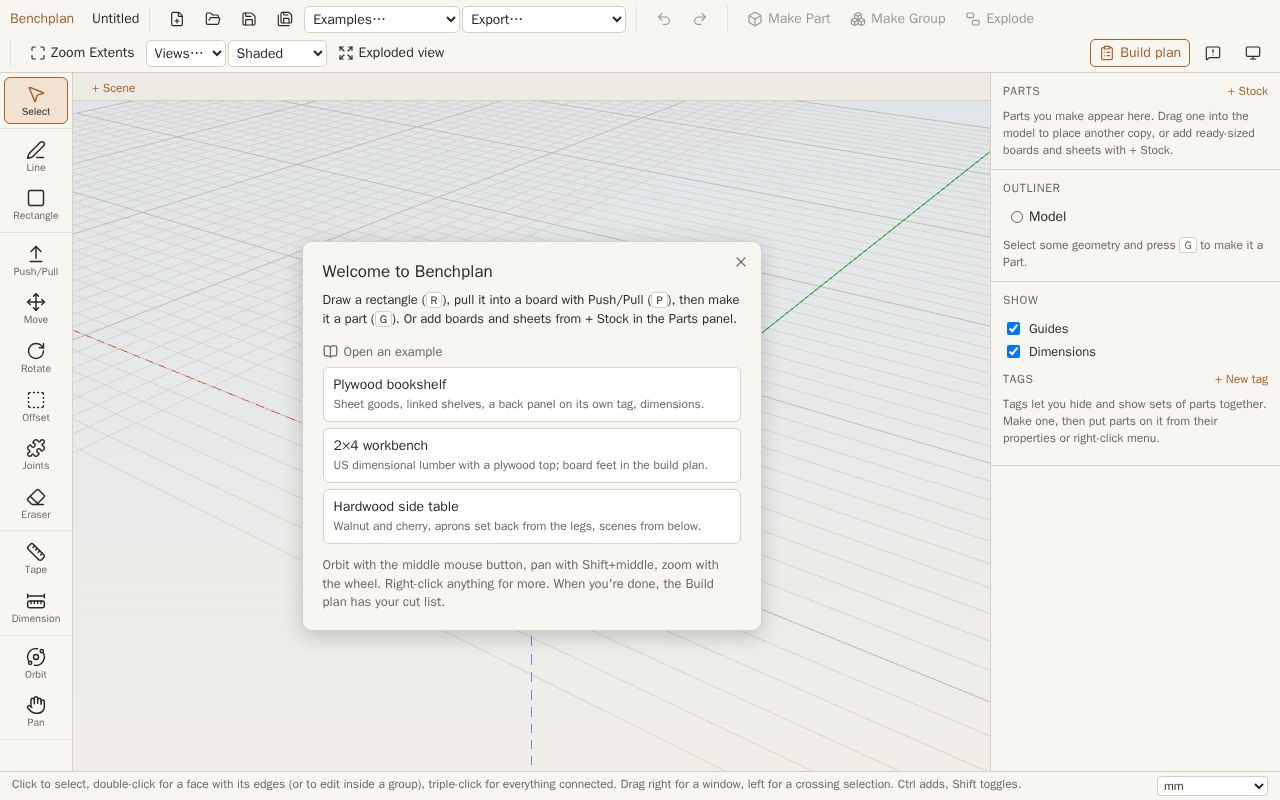The height and width of the screenshot is (800, 1280).
Task: Select the Offset tool
Action: coord(36,407)
